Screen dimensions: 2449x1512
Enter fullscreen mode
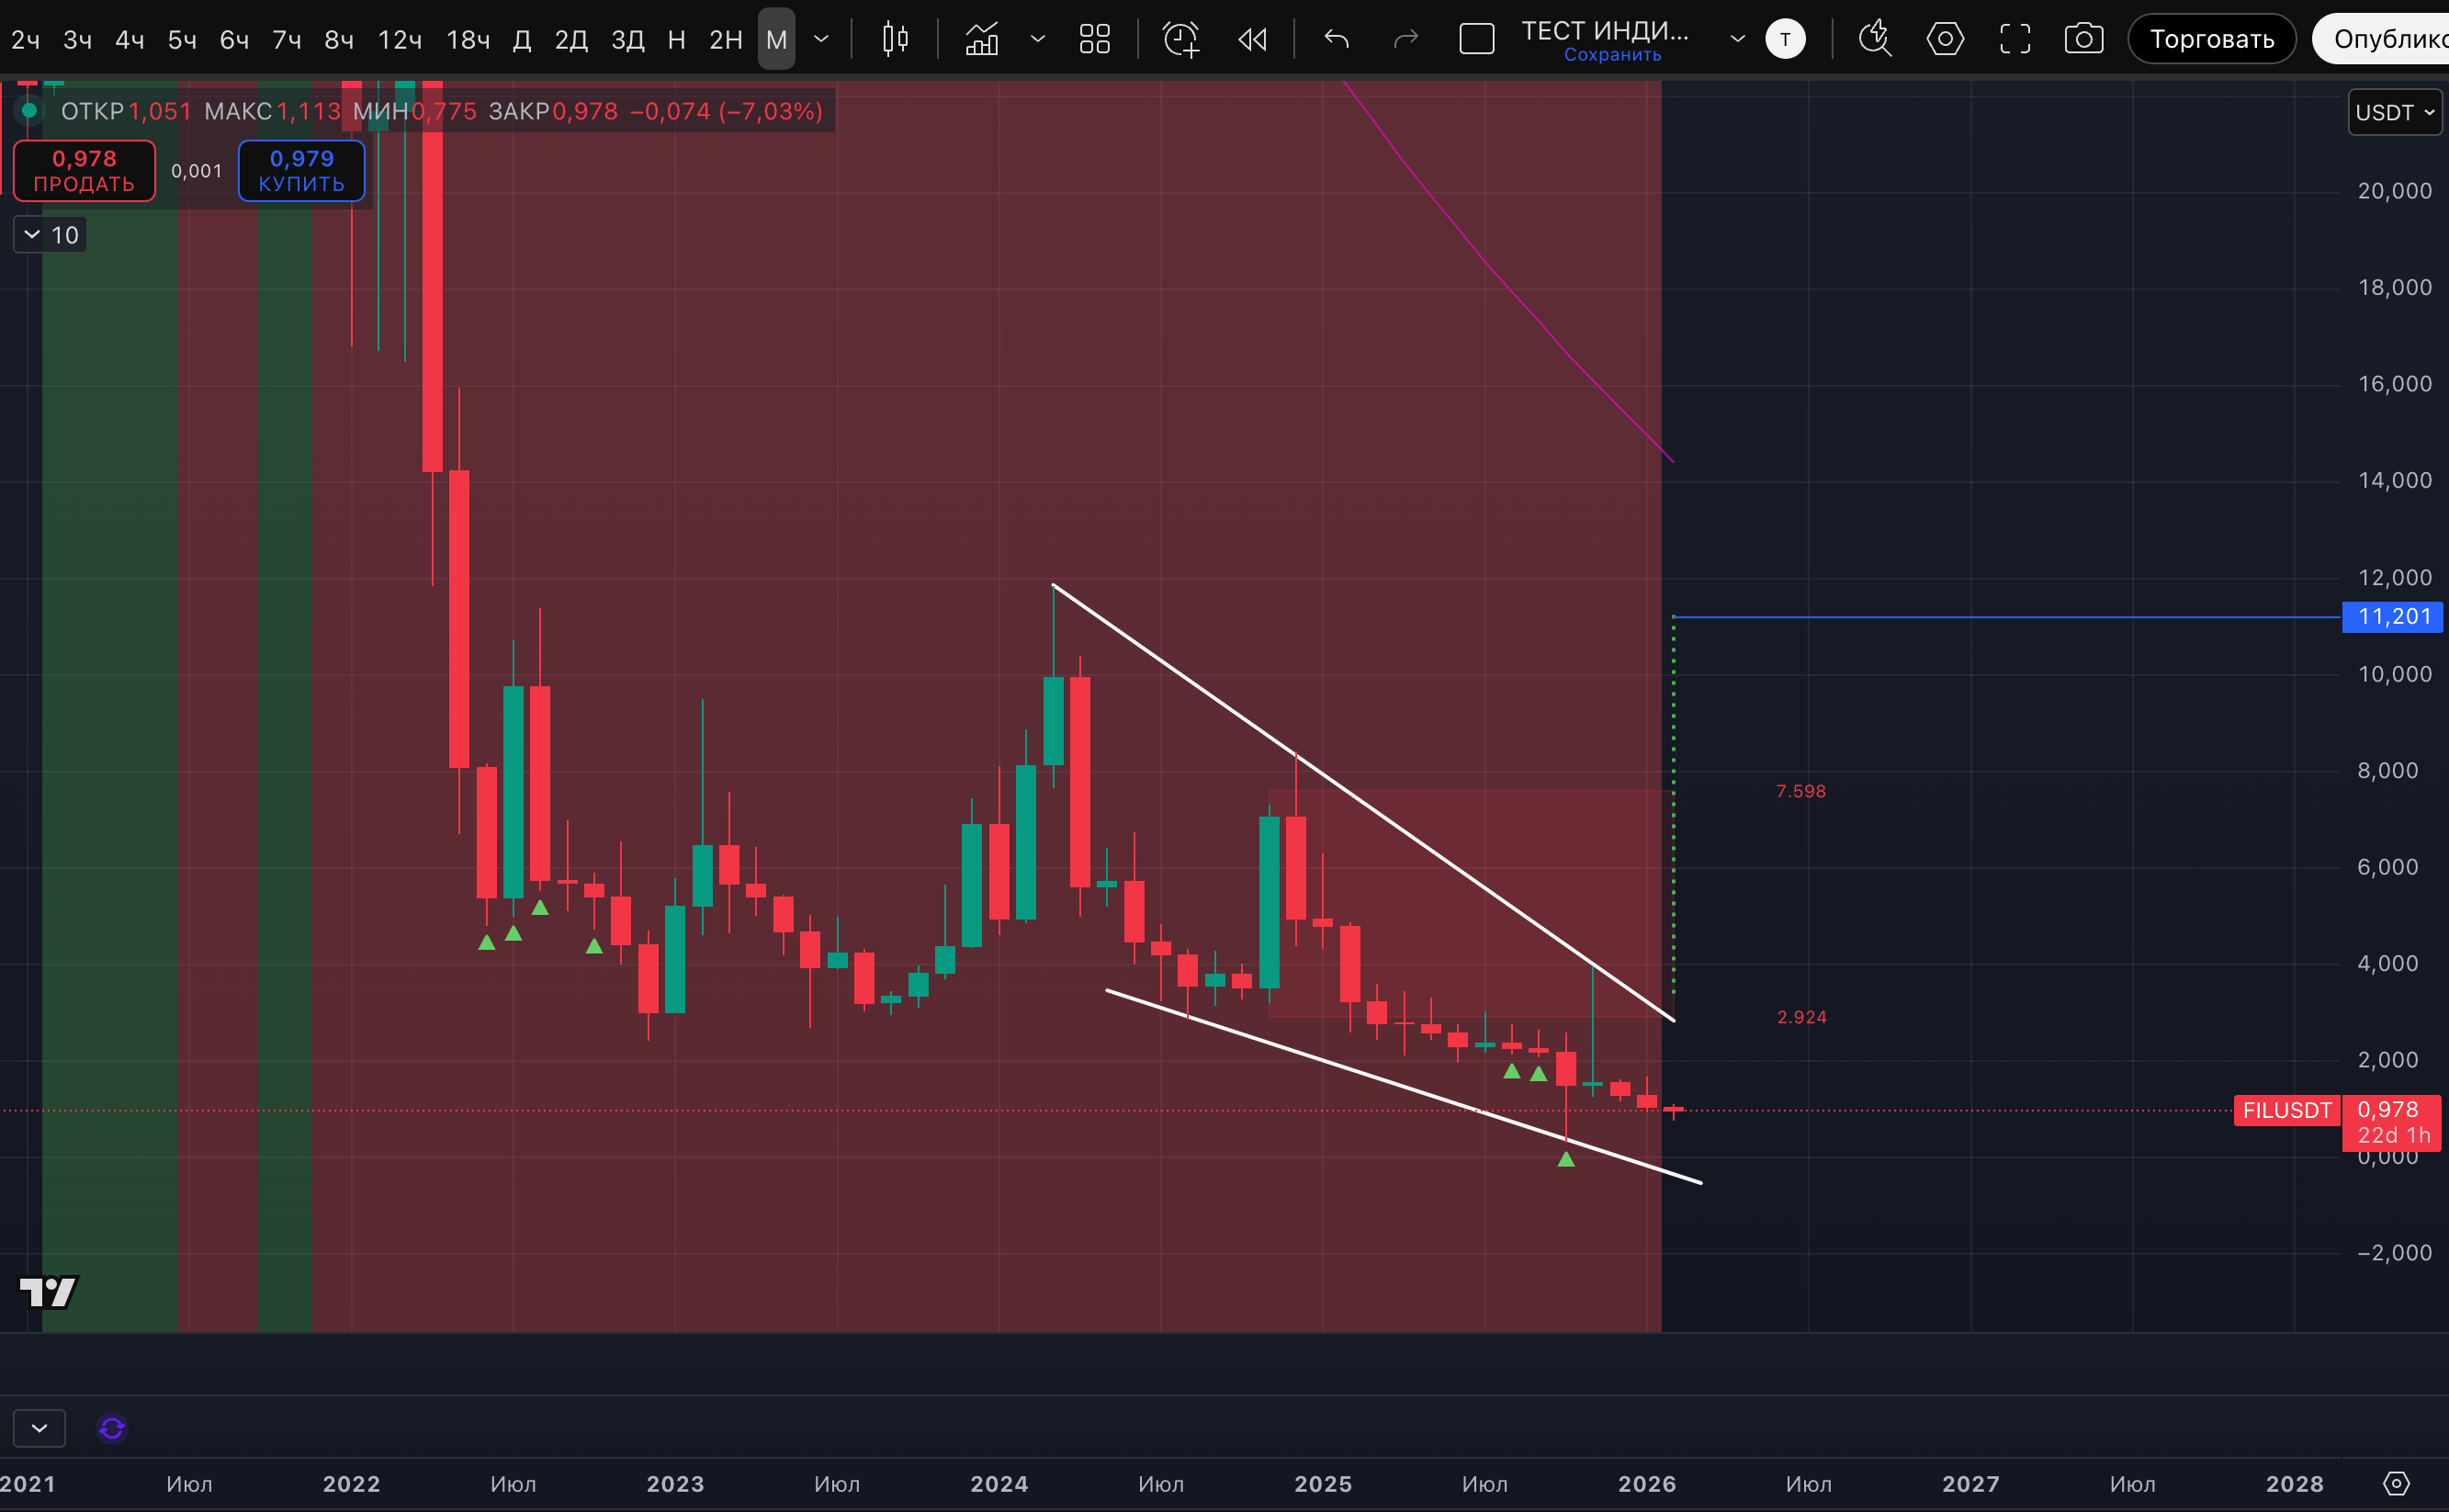(x=2014, y=39)
